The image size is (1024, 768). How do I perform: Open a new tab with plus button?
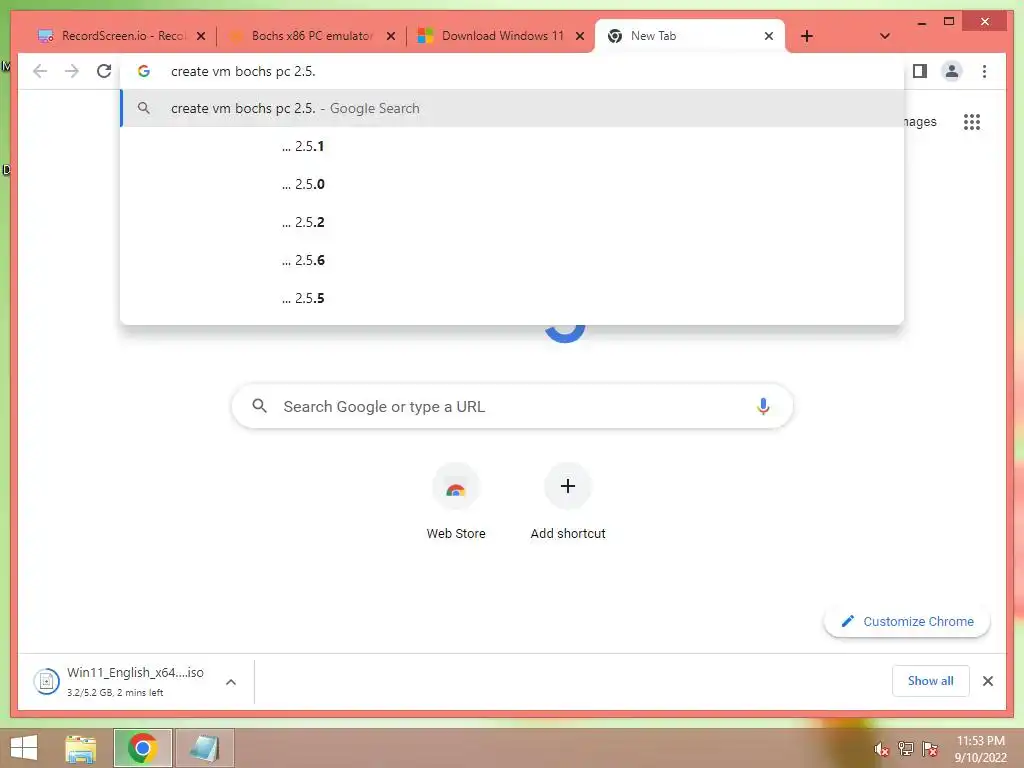coord(807,36)
